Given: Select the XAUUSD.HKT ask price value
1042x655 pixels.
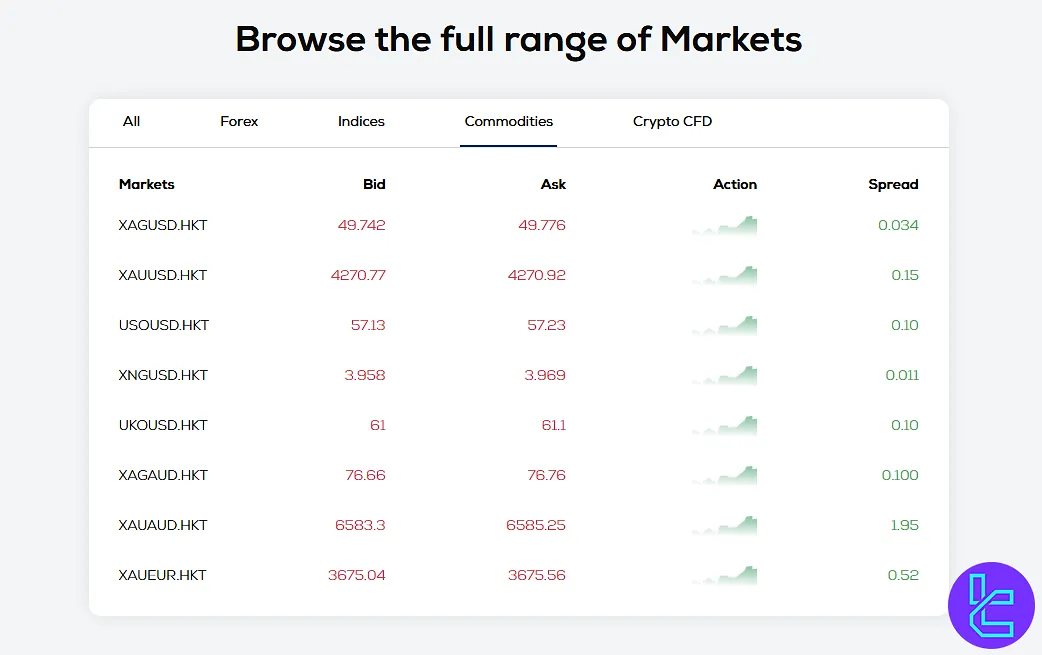Looking at the screenshot, I should [541, 275].
